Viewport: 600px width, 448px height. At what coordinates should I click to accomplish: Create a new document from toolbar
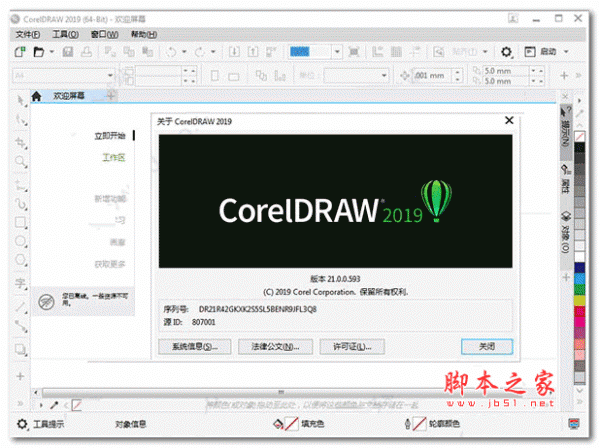click(20, 52)
